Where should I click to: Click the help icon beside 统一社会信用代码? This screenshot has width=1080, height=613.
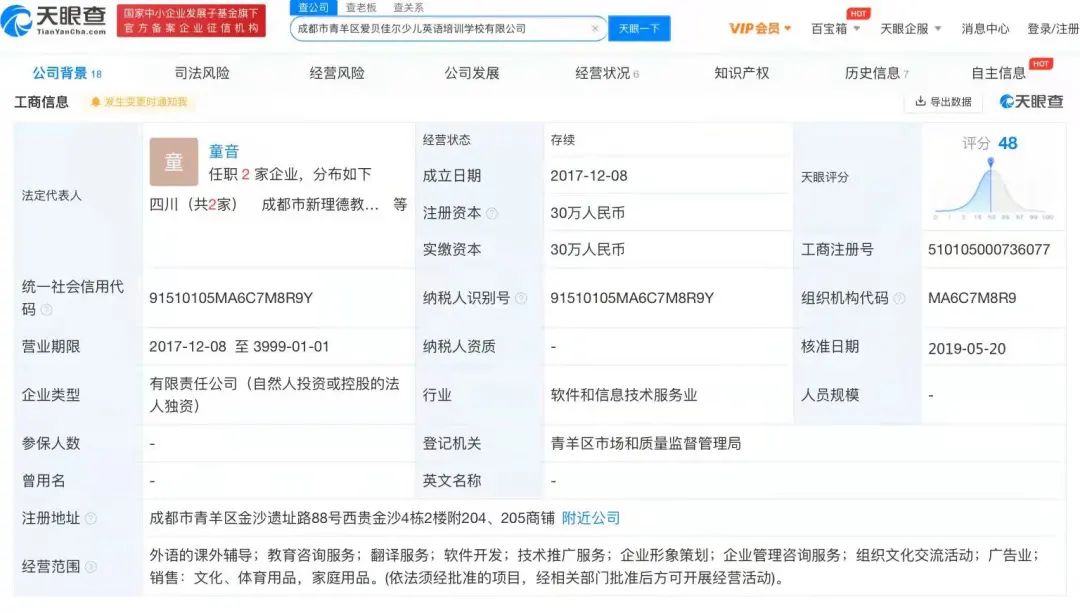[x=49, y=309]
